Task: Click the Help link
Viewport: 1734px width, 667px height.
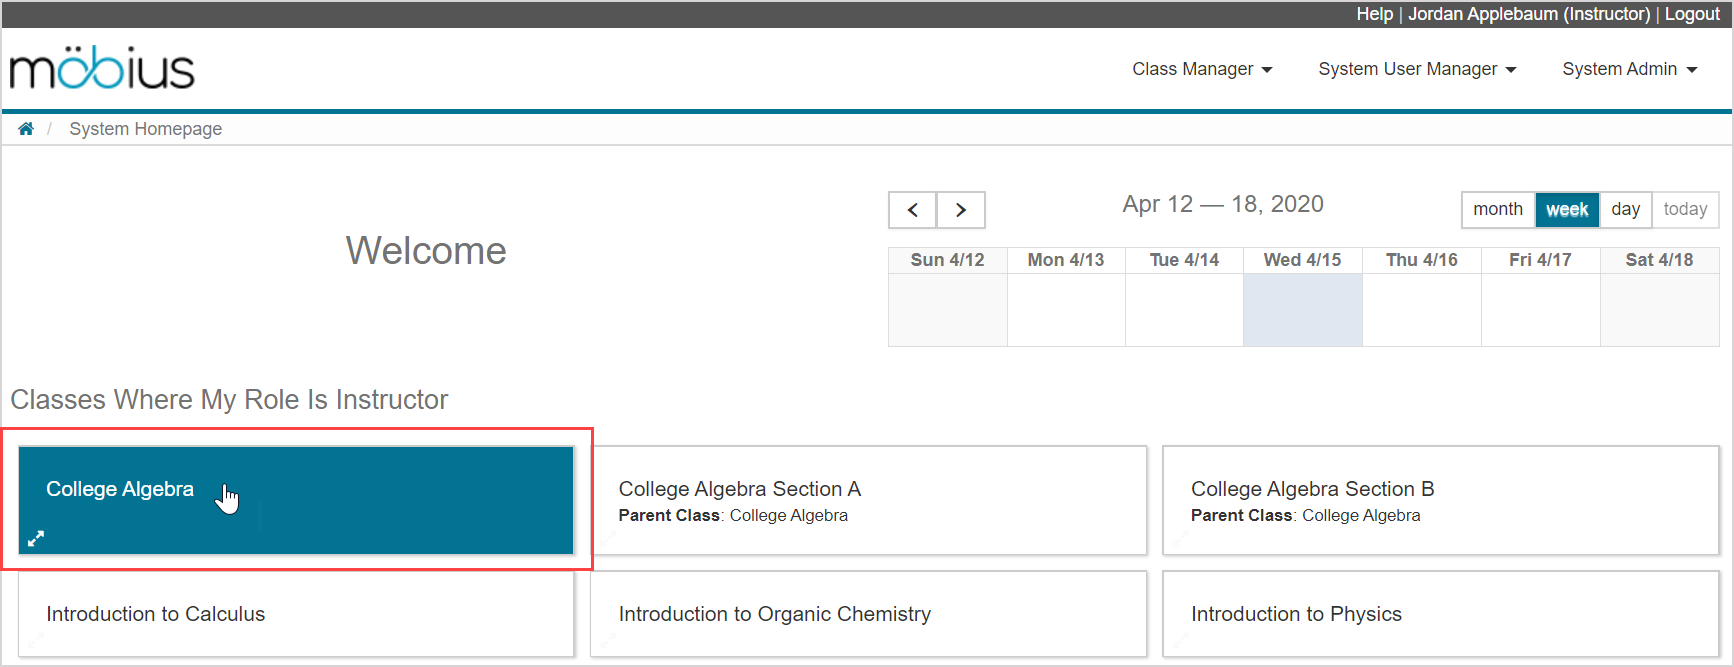Action: [1374, 14]
